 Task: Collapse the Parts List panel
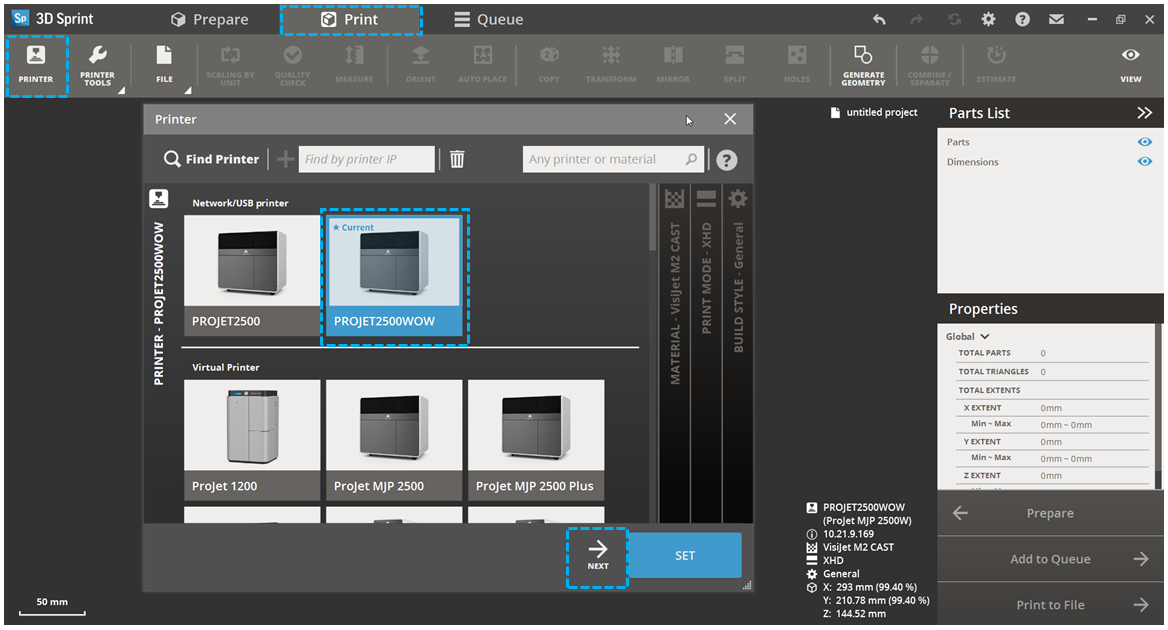click(1145, 113)
